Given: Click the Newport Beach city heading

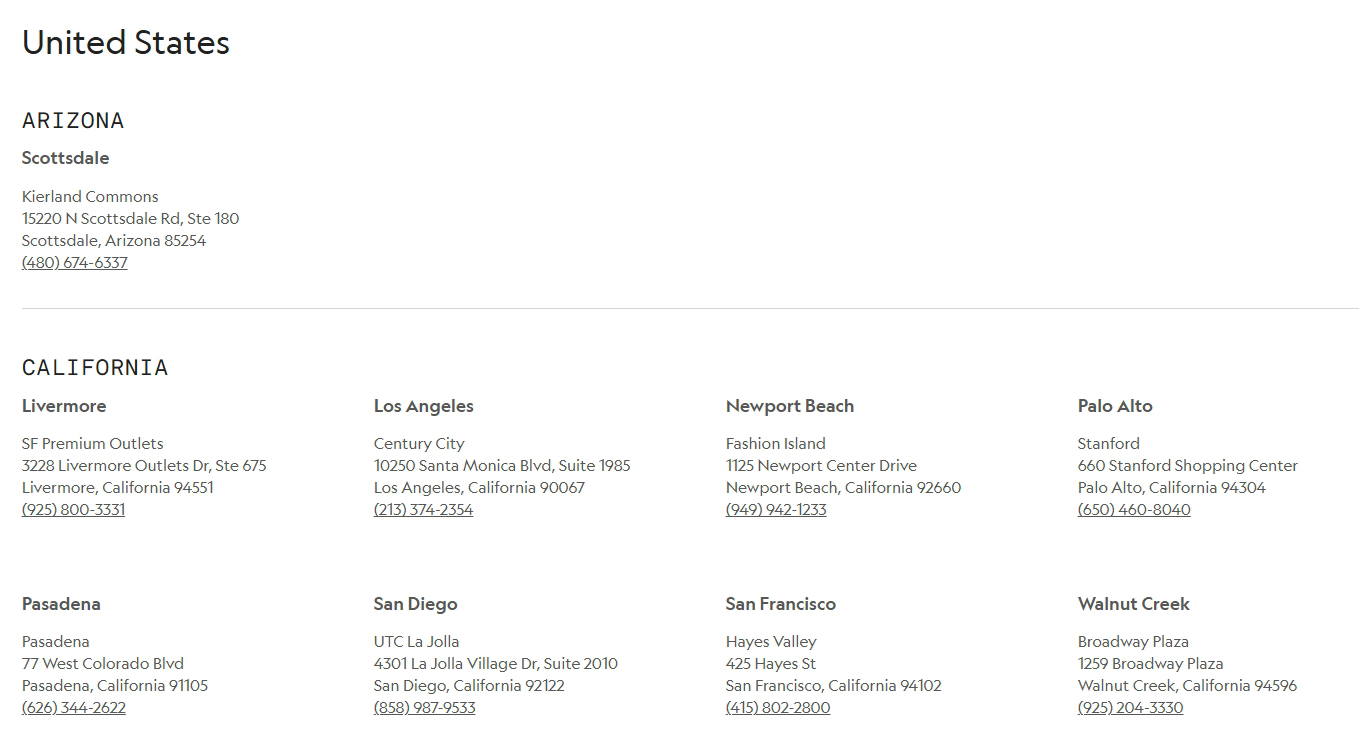Looking at the screenshot, I should coord(790,406).
